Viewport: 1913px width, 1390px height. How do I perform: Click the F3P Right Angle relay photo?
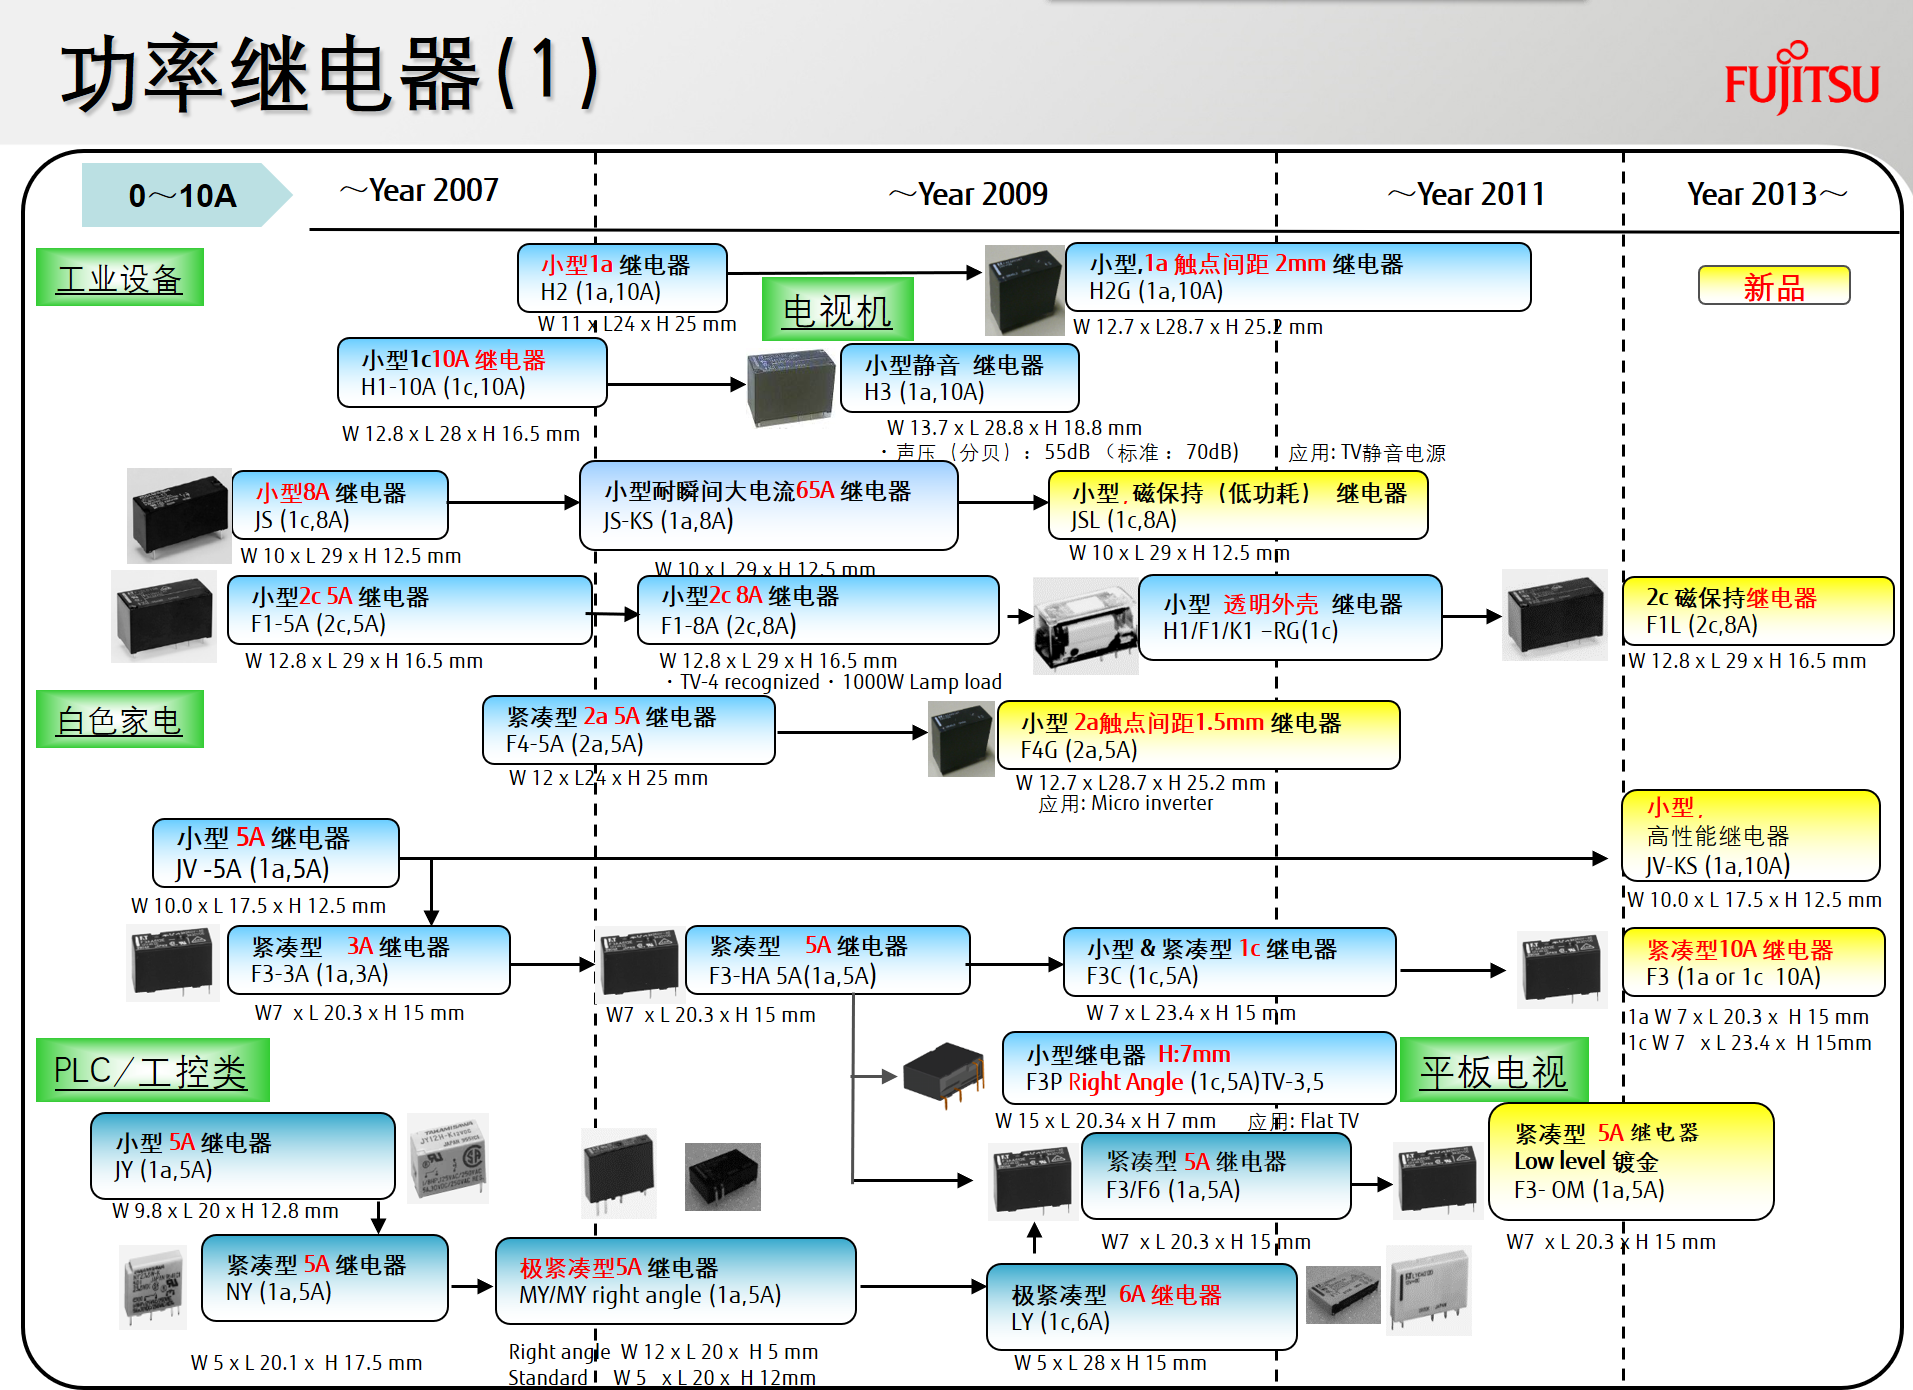944,1075
